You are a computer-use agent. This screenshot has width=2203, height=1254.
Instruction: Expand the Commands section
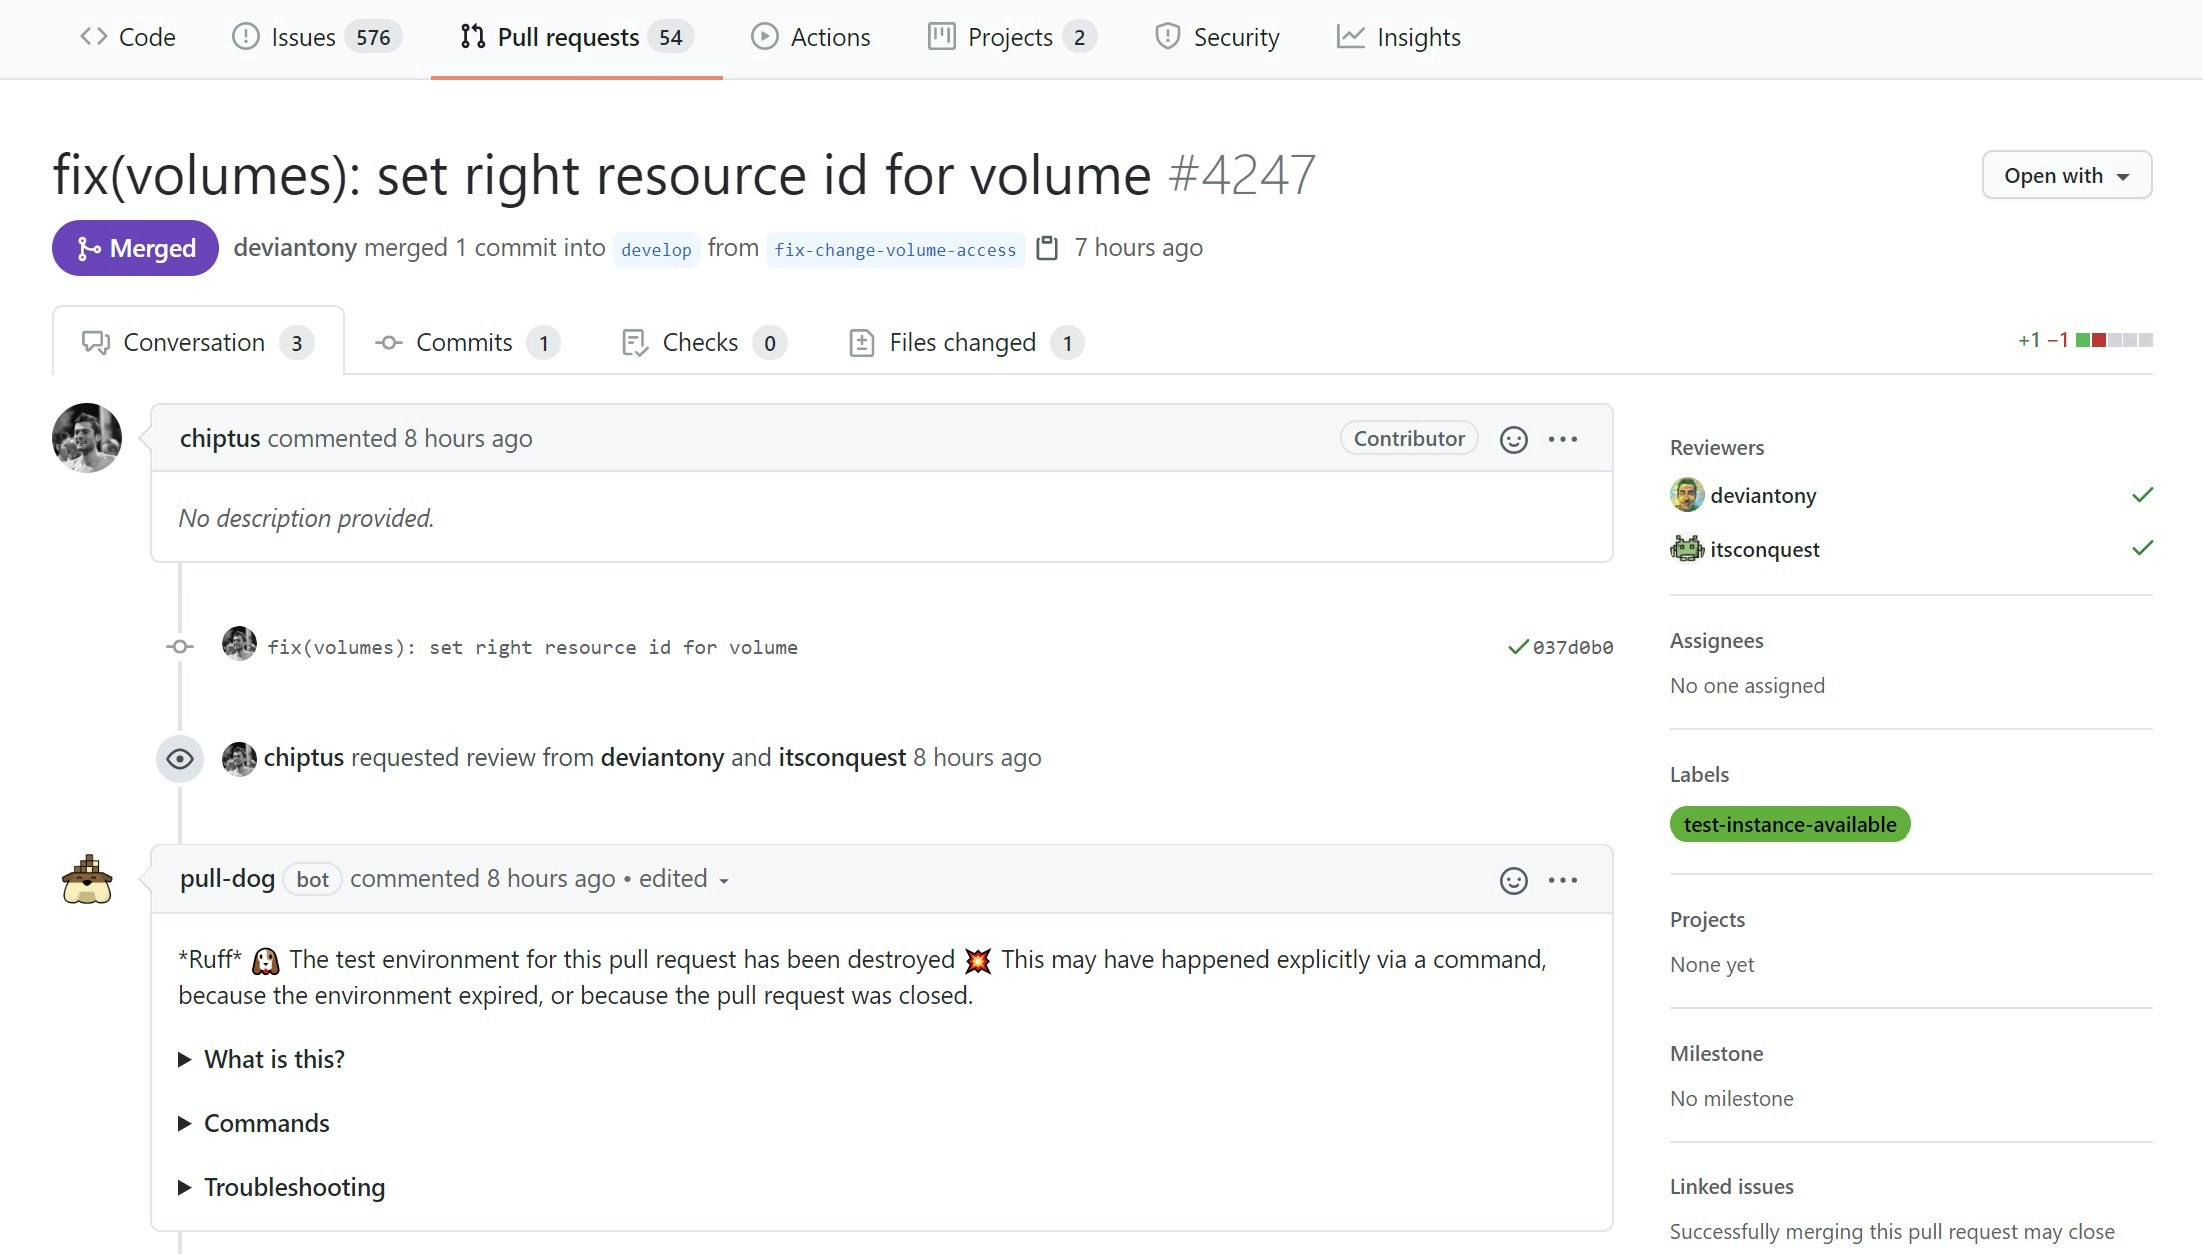click(x=265, y=1123)
